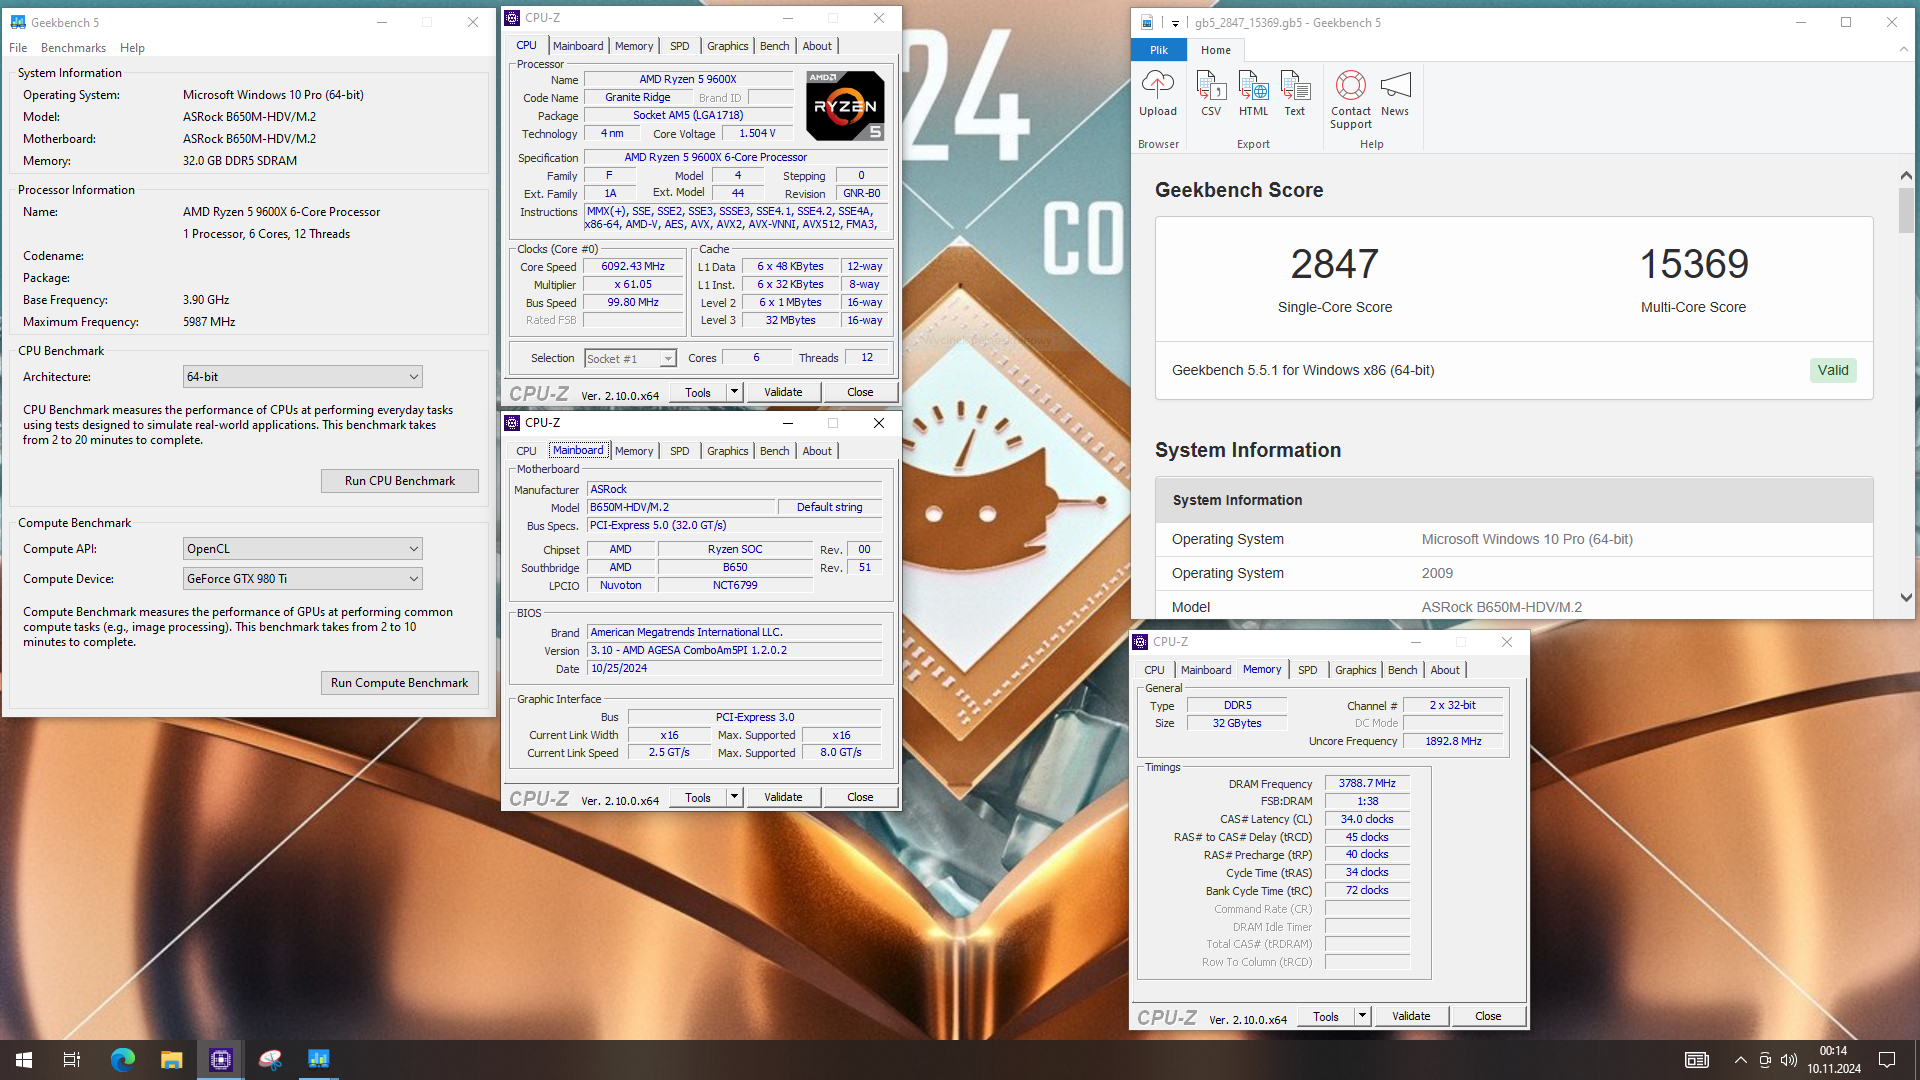The width and height of the screenshot is (1920, 1080).
Task: Collapse the ribbon in Geekbench results window
Action: 1902,49
